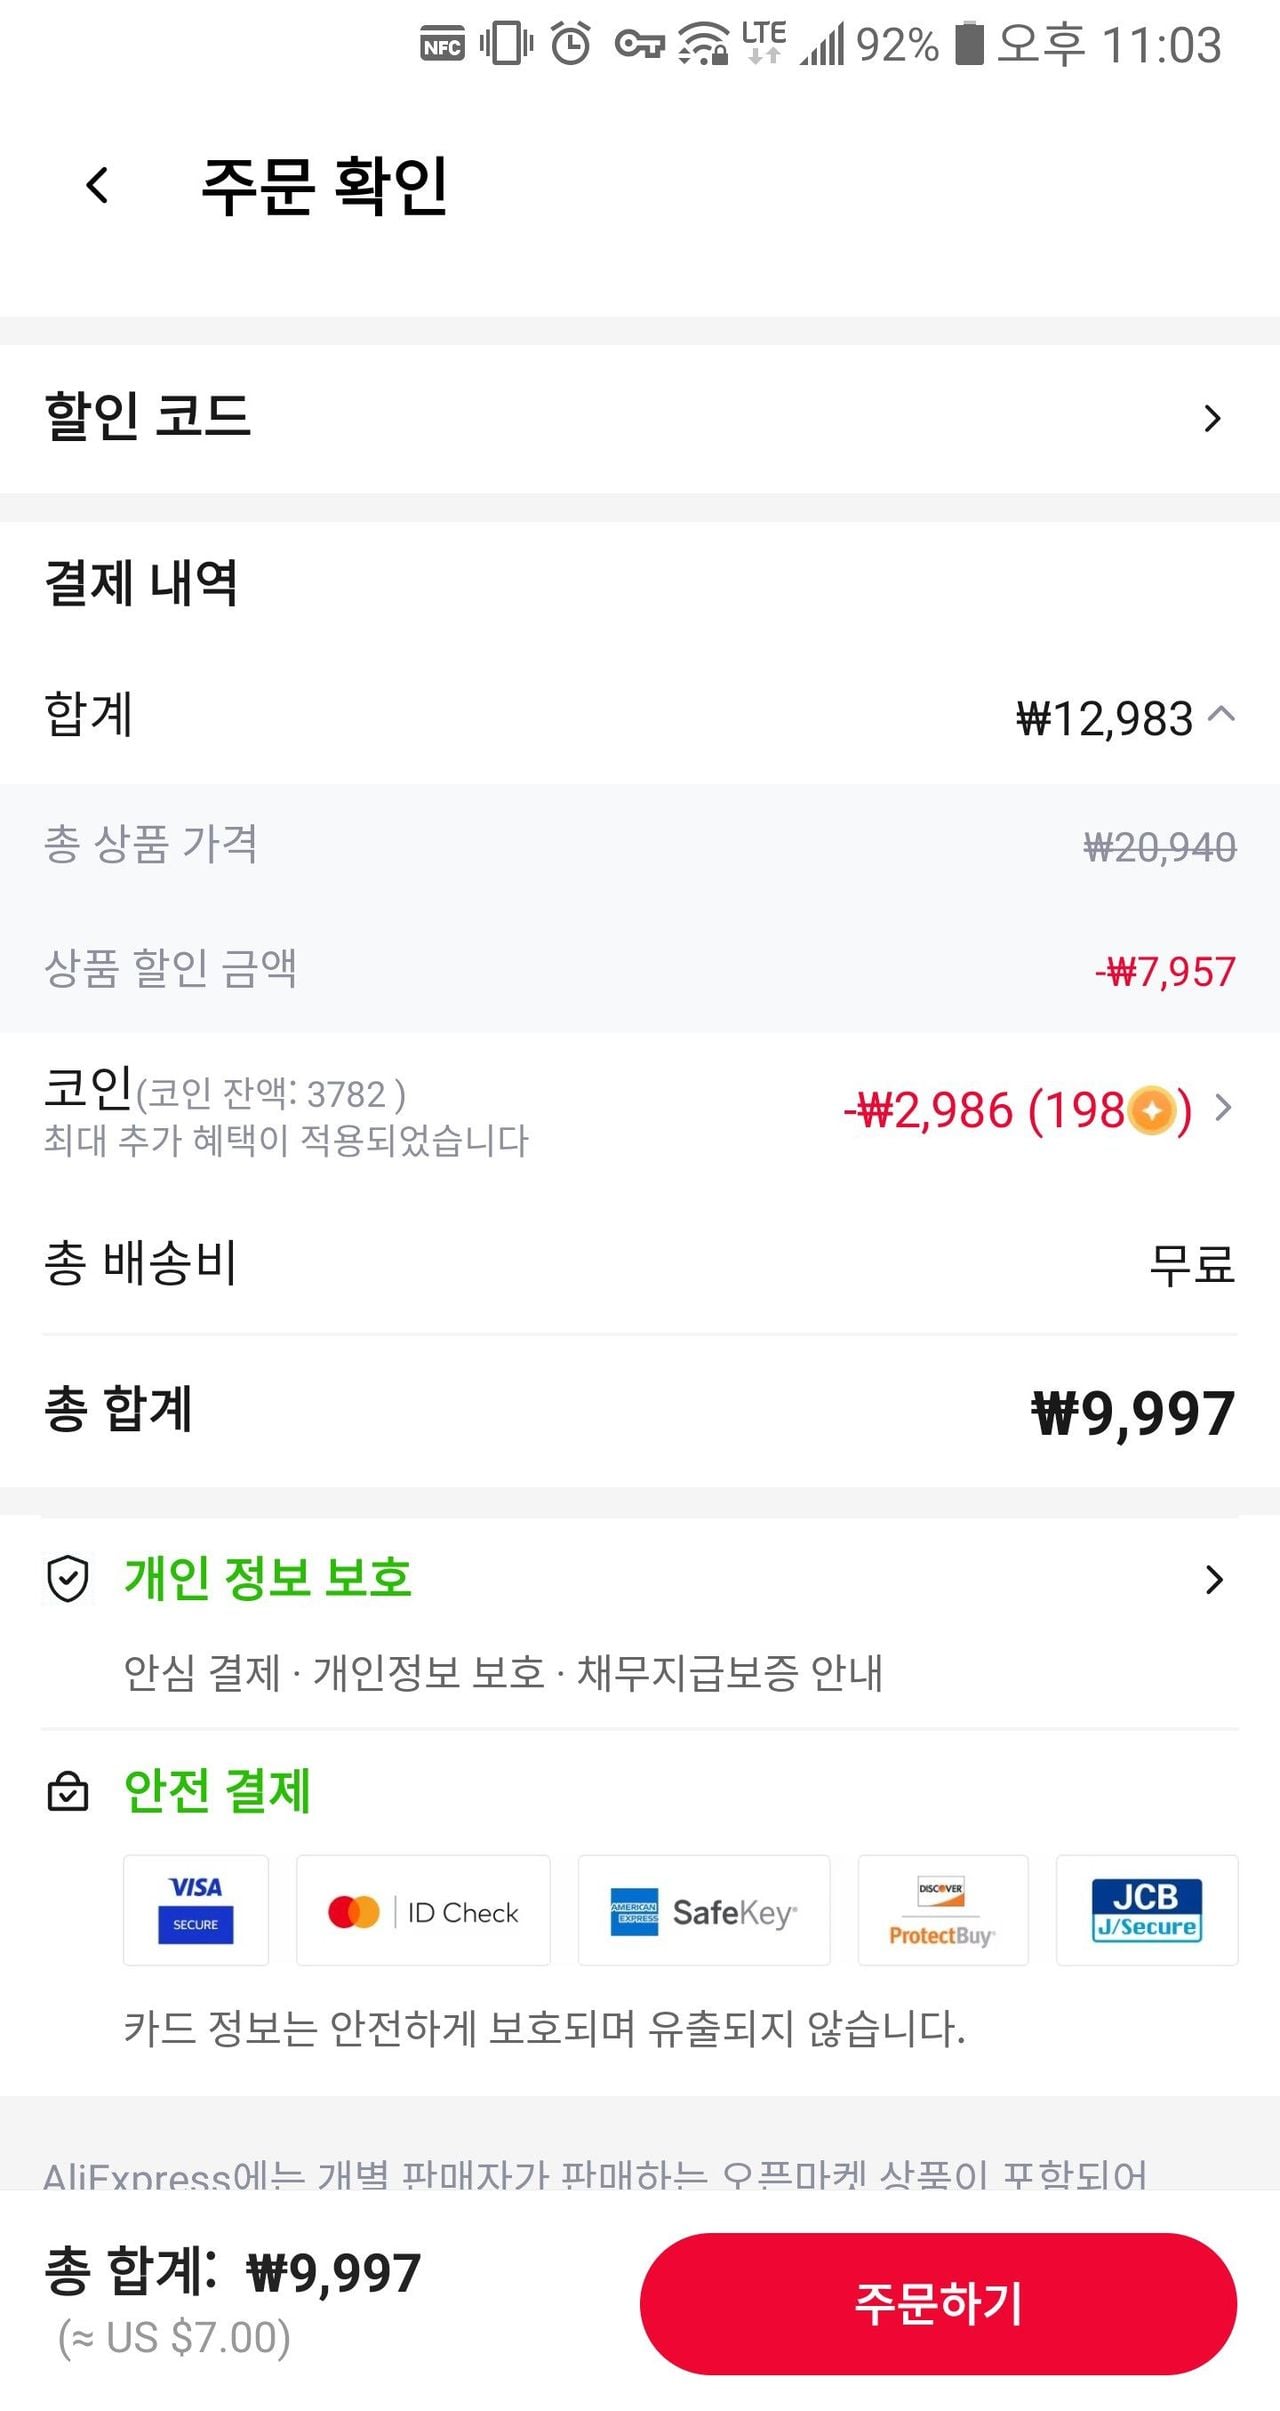
Task: Tap the secure payment bag icon
Action: point(68,1791)
